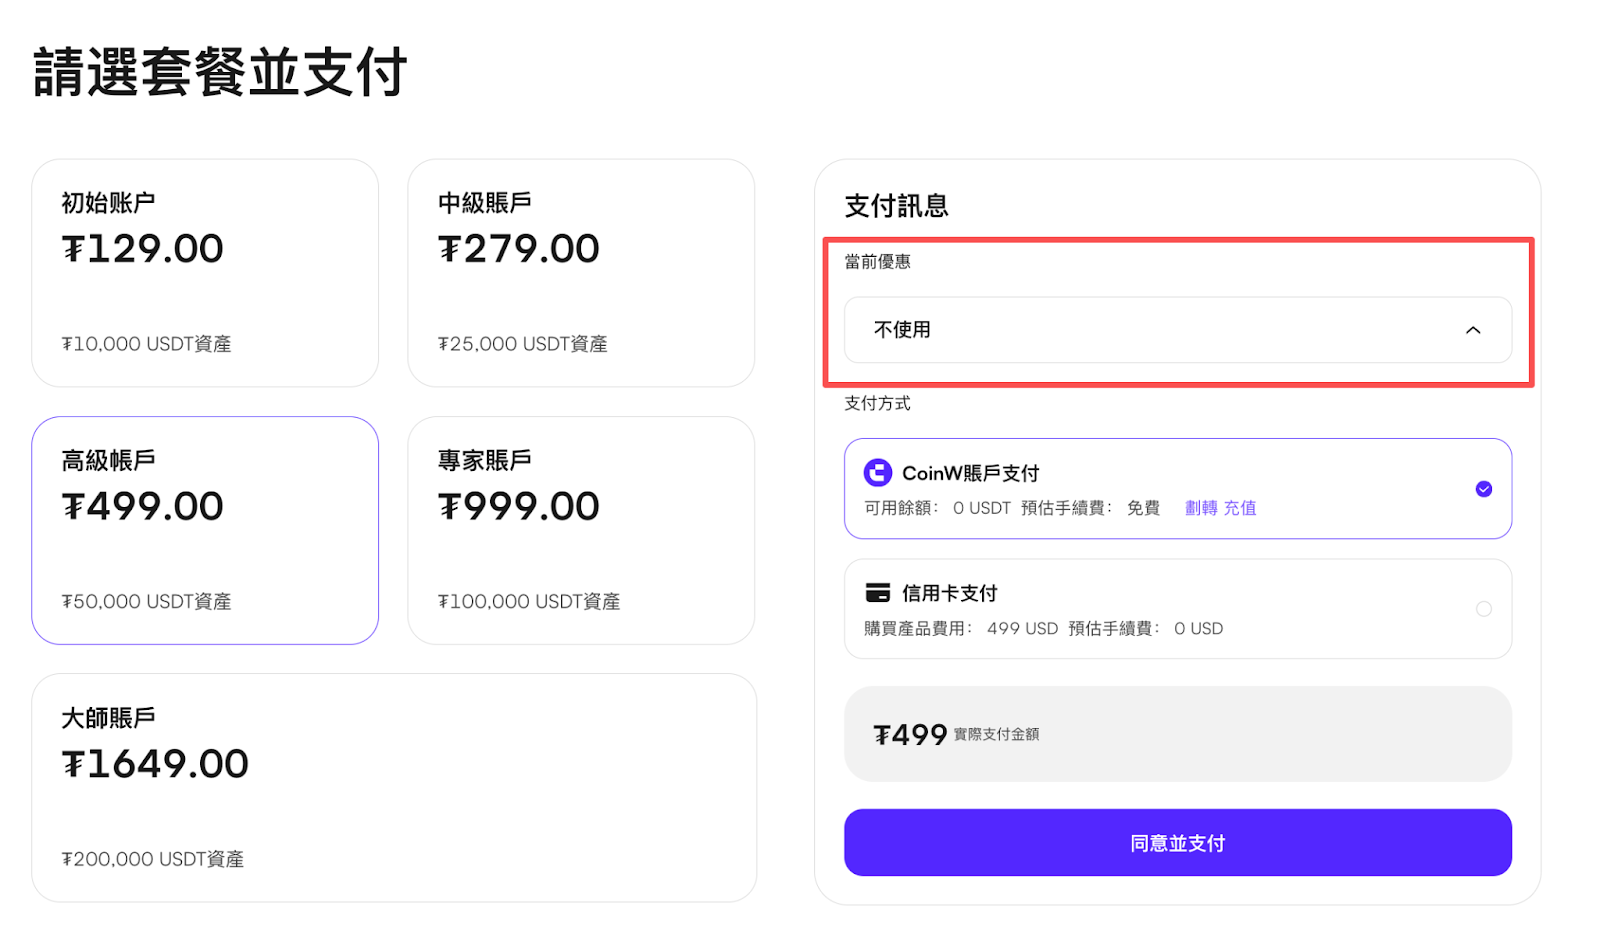
Task: Click the ₮50,000 USDT資產 label
Action: 147,601
